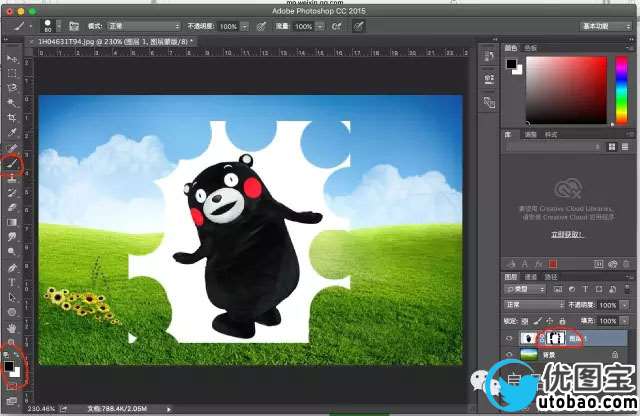Viewport: 640px width, 416px height.
Task: Open the 基本功能 workspace dropdown
Action: tap(605, 26)
